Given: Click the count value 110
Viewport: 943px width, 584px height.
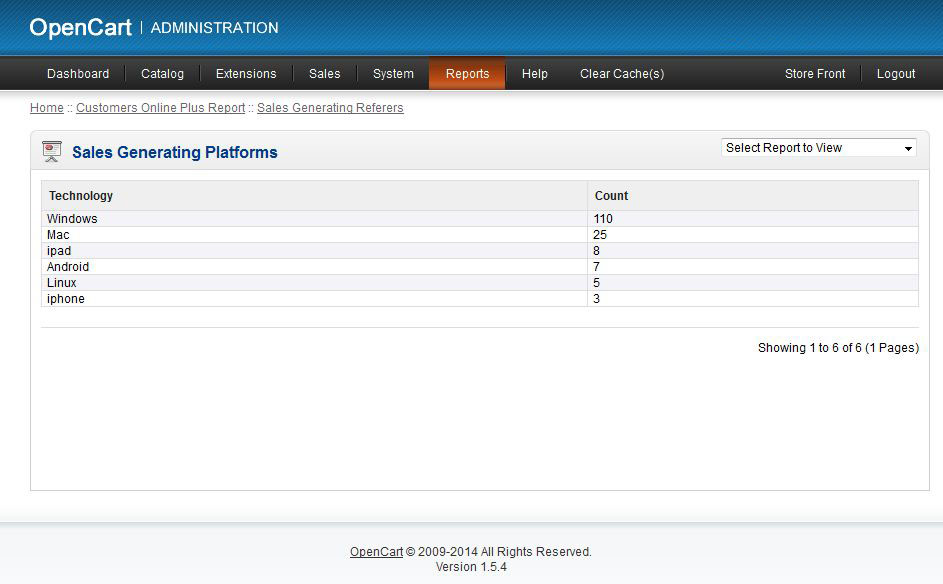Looking at the screenshot, I should pyautogui.click(x=603, y=218).
